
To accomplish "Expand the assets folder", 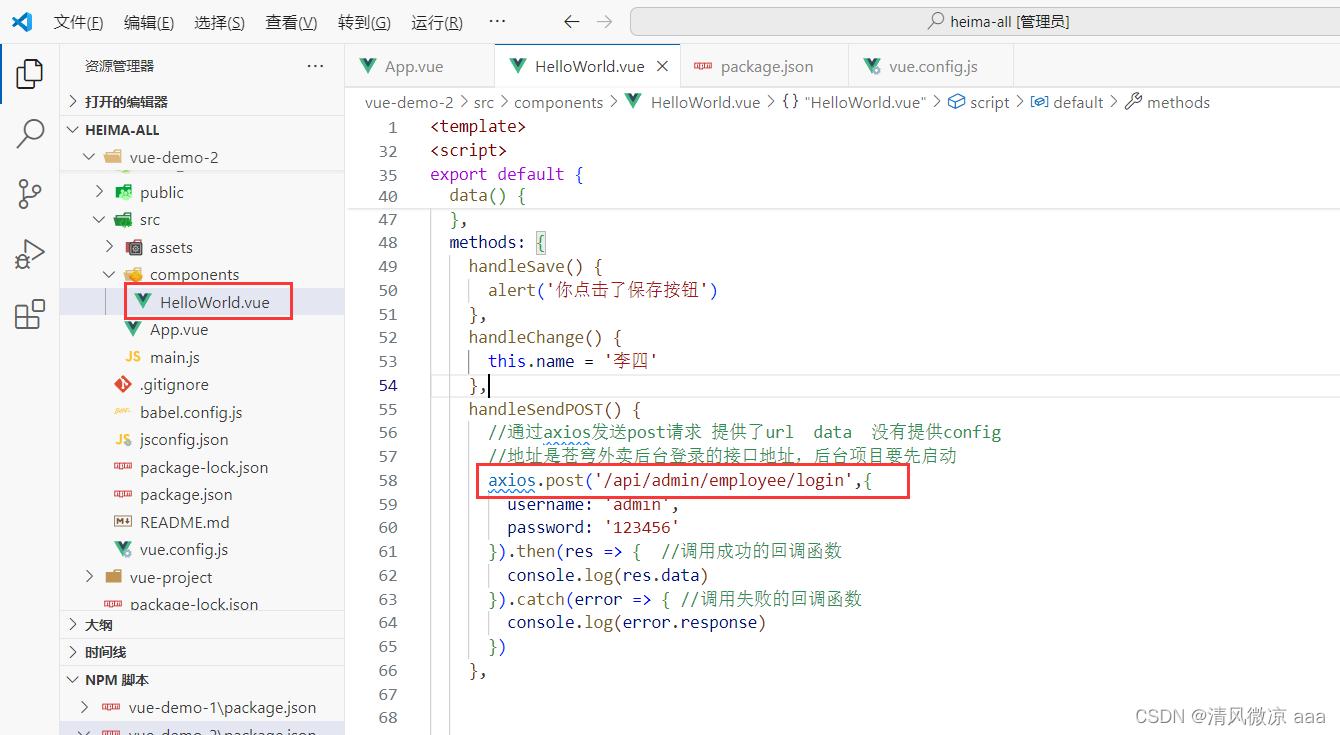I will tap(202, 247).
